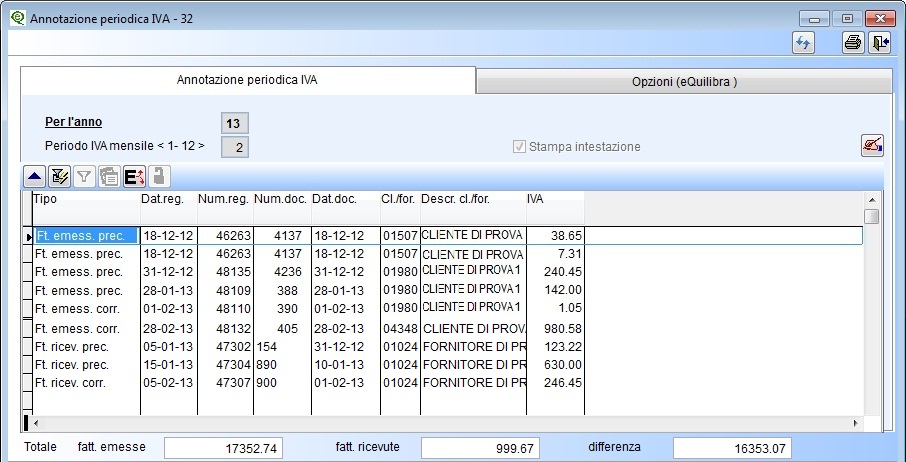The width and height of the screenshot is (906, 462).
Task: Click the Num.reg. cell 47302
Action: coord(225,346)
